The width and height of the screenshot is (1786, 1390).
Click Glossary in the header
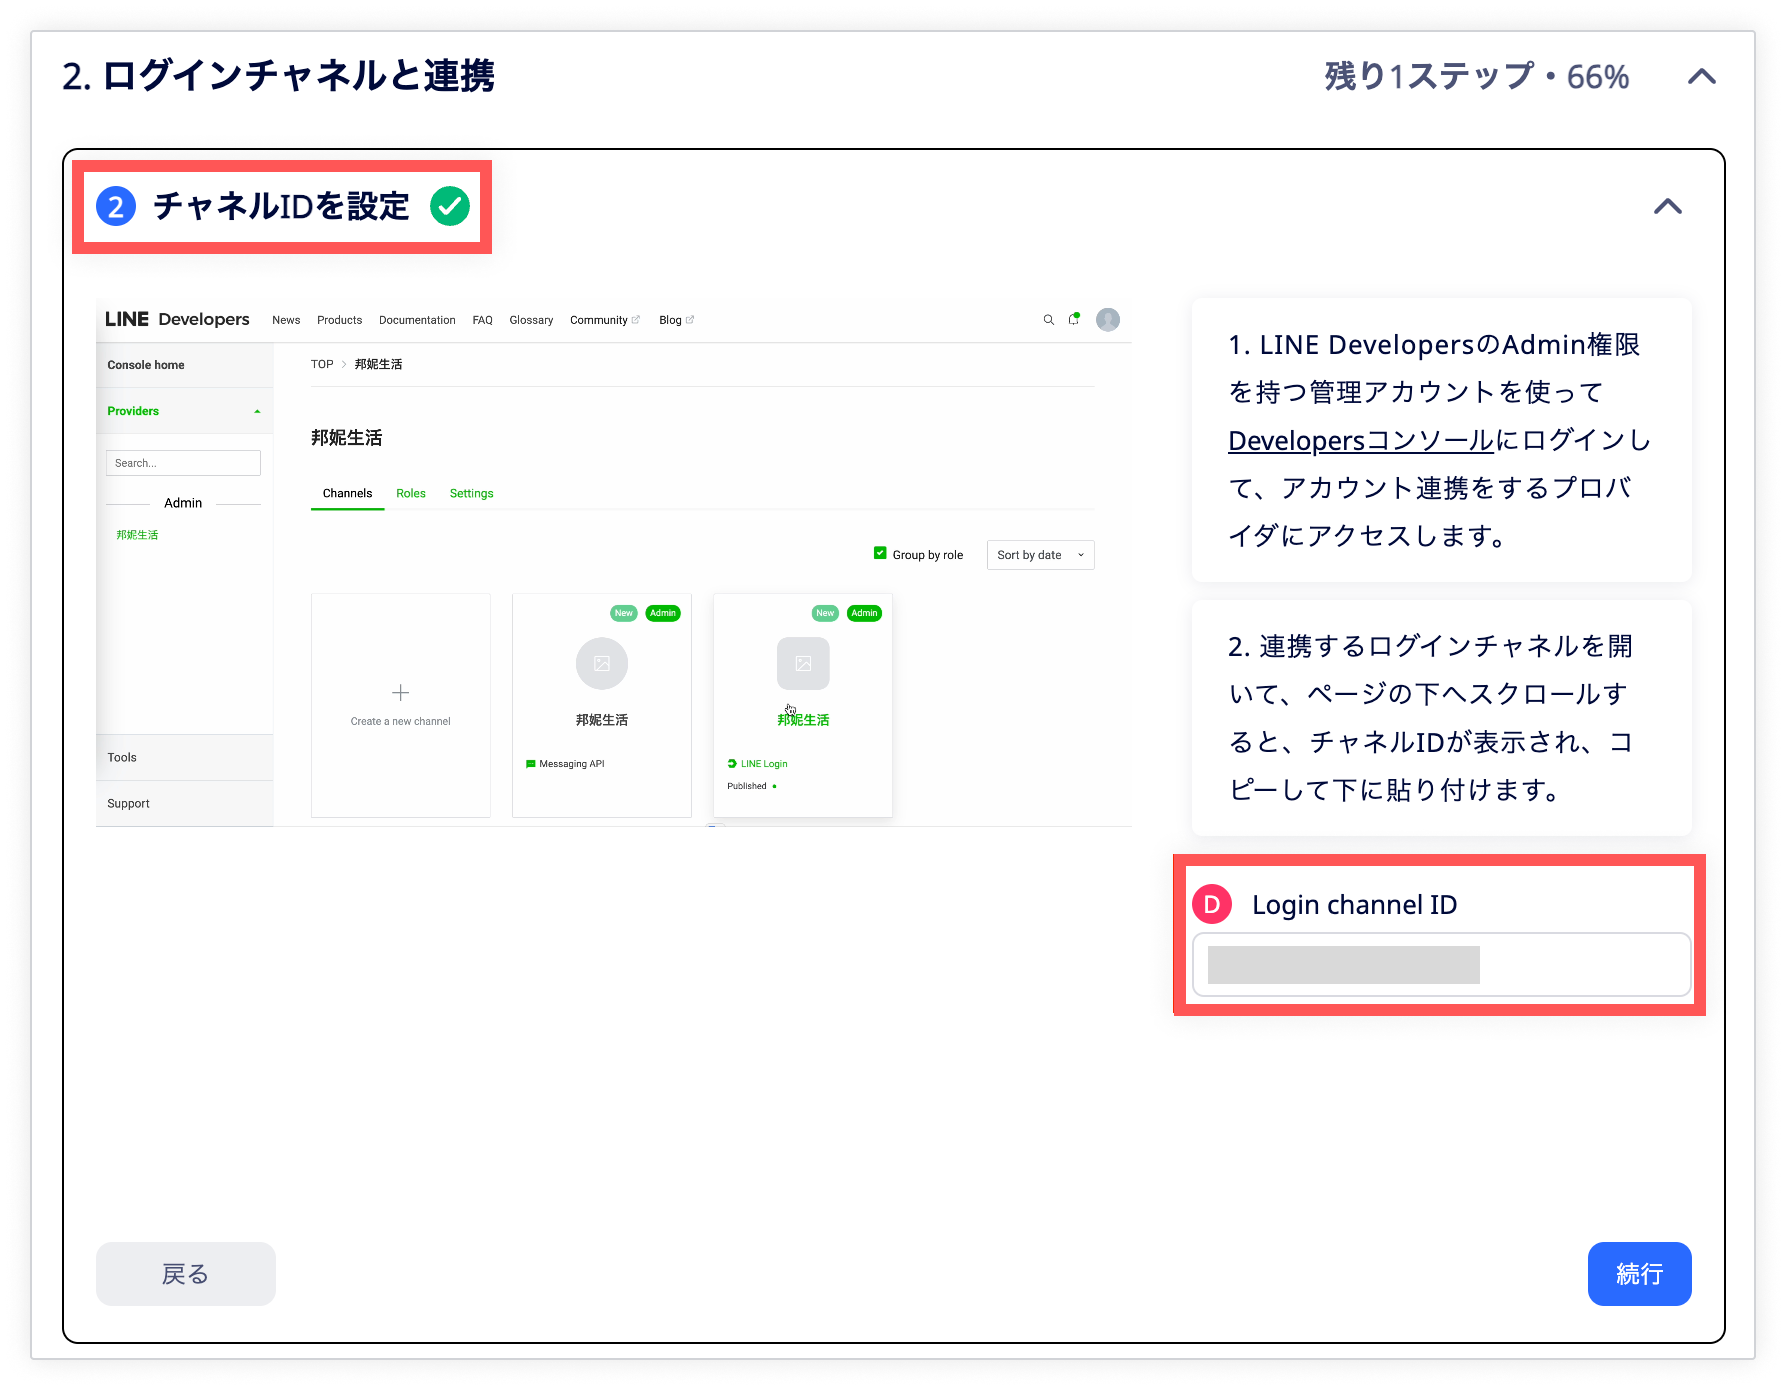tap(531, 320)
